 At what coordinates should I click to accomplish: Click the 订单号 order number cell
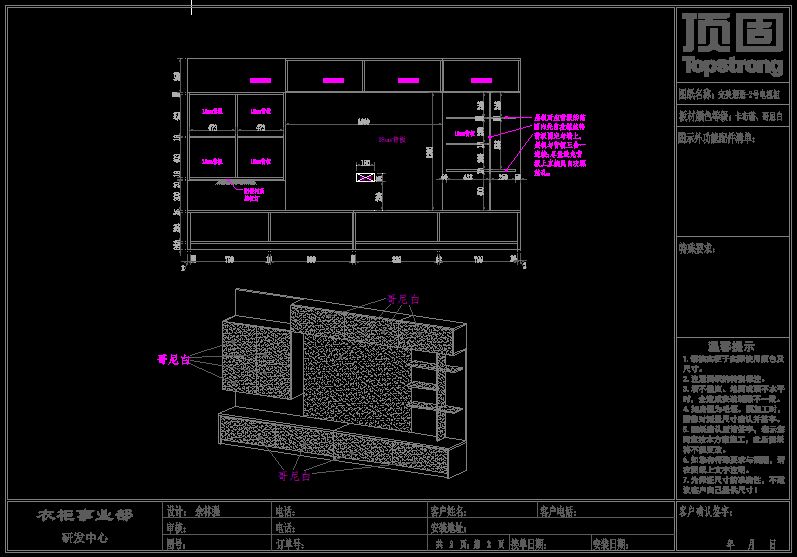click(350, 543)
